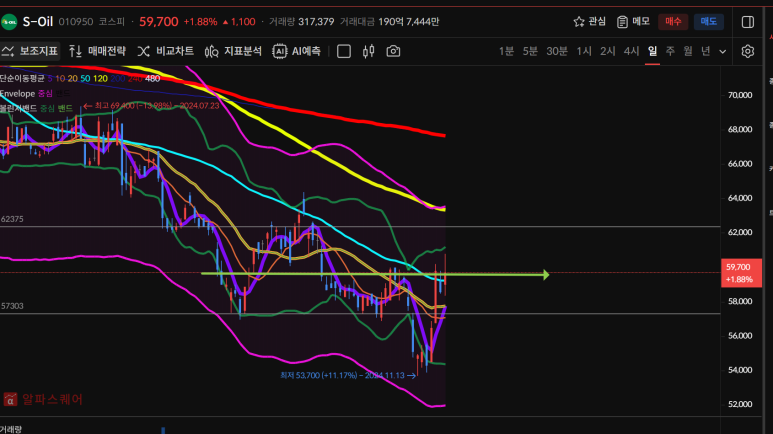The width and height of the screenshot is (773, 434).
Task: Click the 단순이동평균 indicator label
Action: 22,79
